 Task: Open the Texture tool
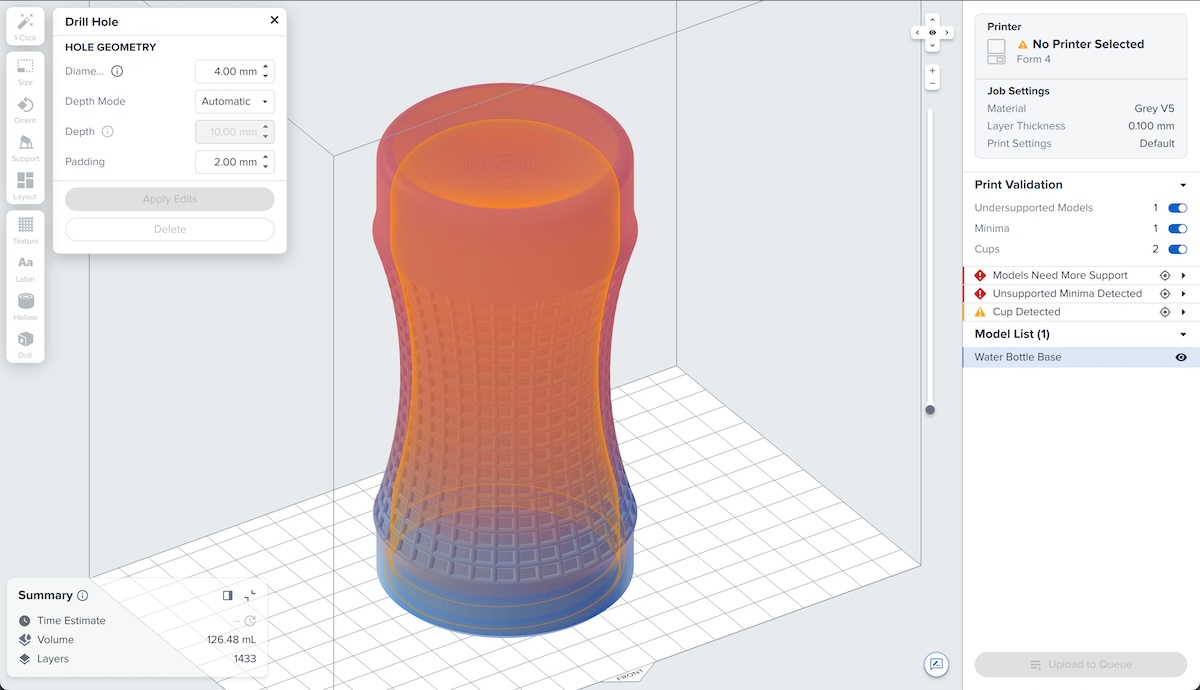pyautogui.click(x=25, y=232)
